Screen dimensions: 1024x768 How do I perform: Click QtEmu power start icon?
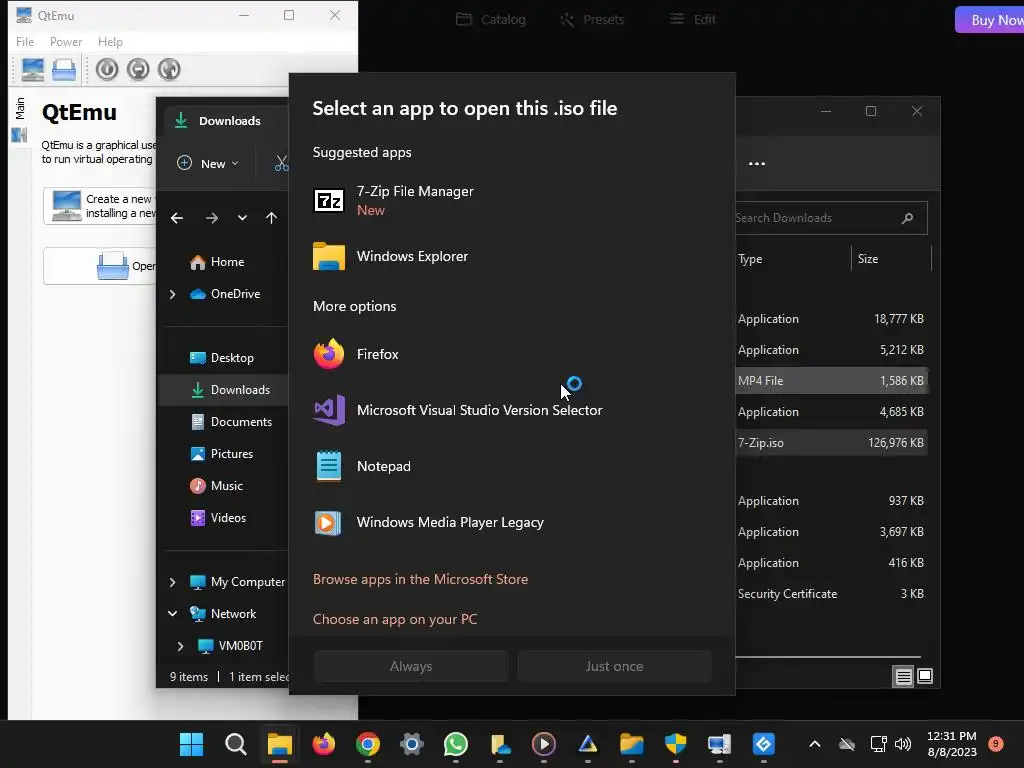point(106,69)
